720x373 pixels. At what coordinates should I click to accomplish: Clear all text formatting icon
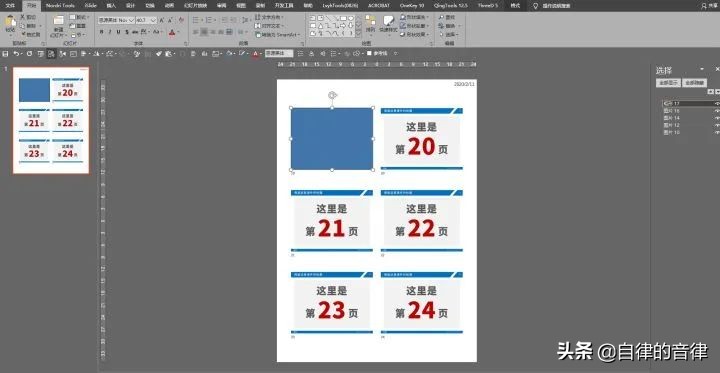click(x=181, y=20)
